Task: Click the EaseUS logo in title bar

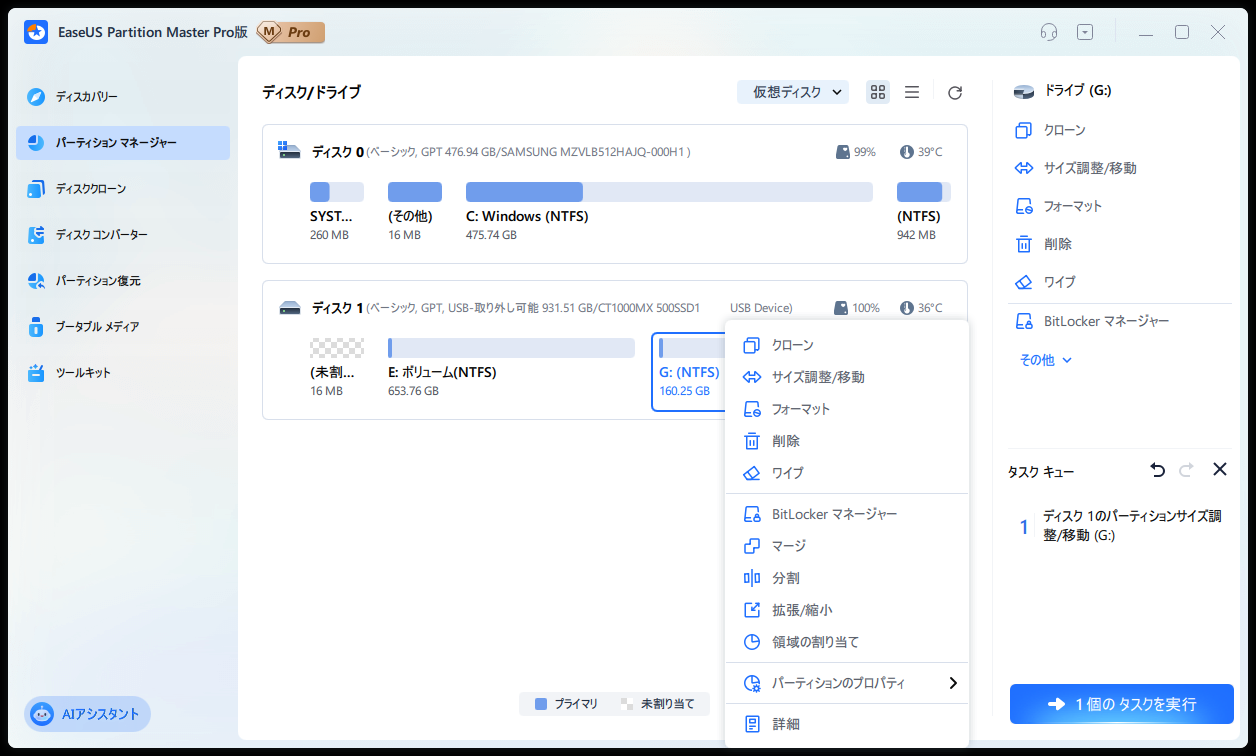Action: (x=37, y=32)
